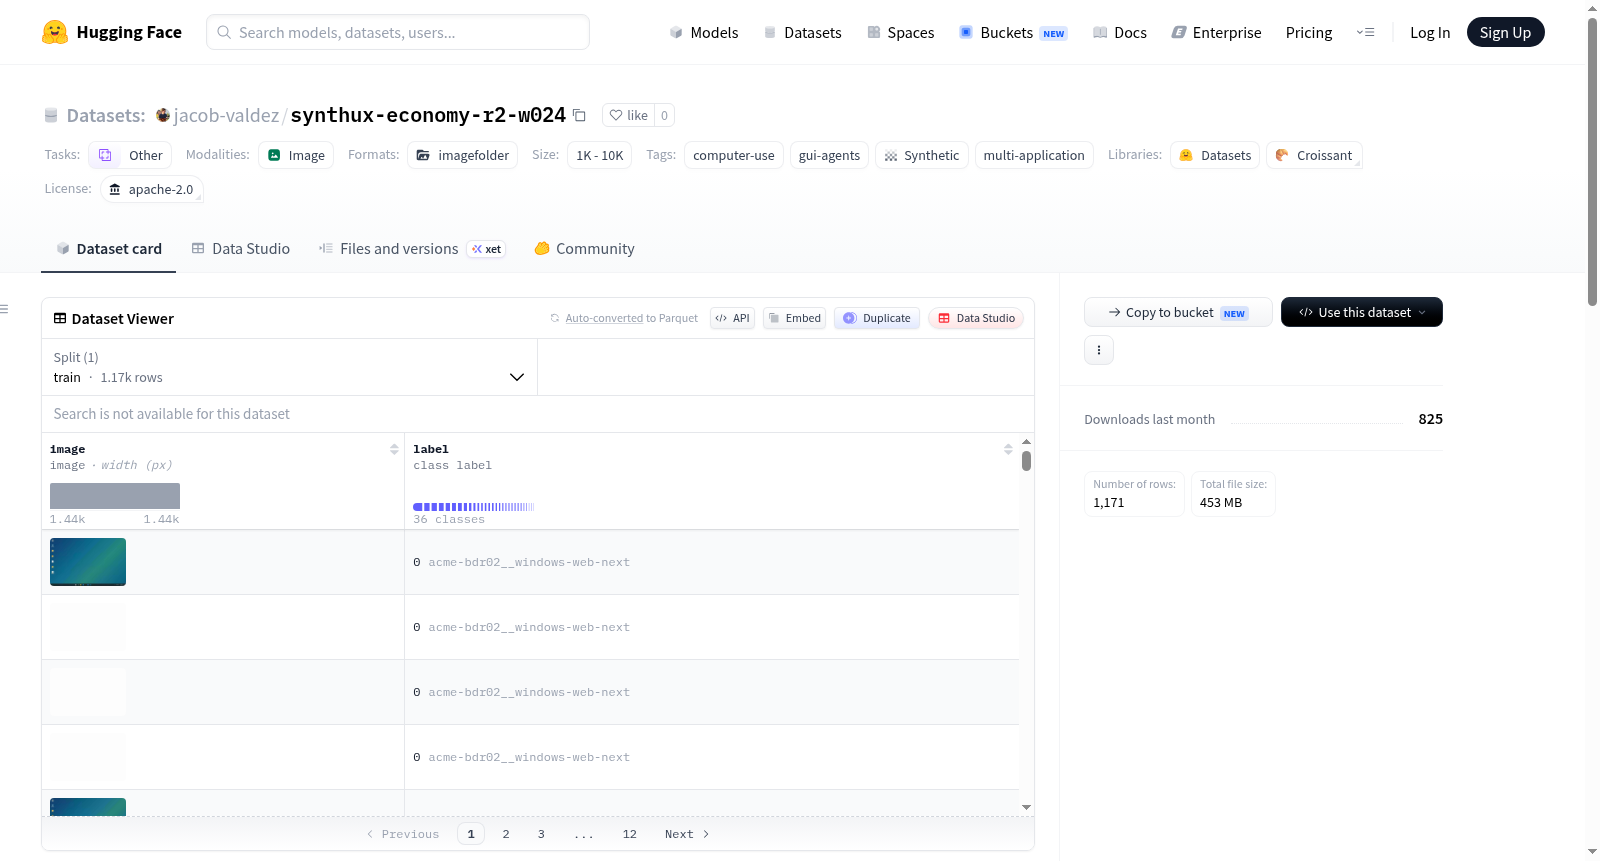
Task: Select the Image modality tag
Action: [x=296, y=155]
